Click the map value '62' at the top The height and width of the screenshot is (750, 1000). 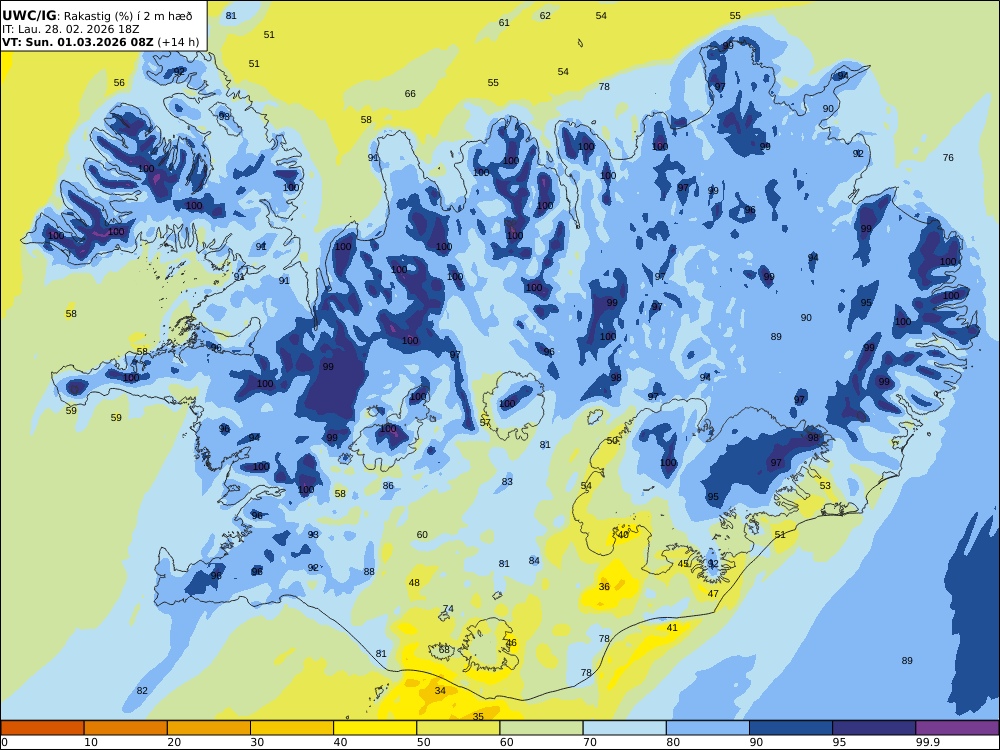tap(545, 16)
